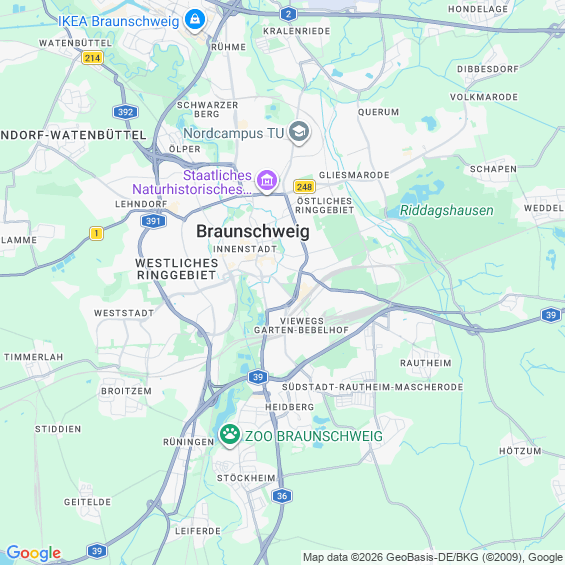Click the yellow 214 road shield
The height and width of the screenshot is (565, 565).
point(92,58)
